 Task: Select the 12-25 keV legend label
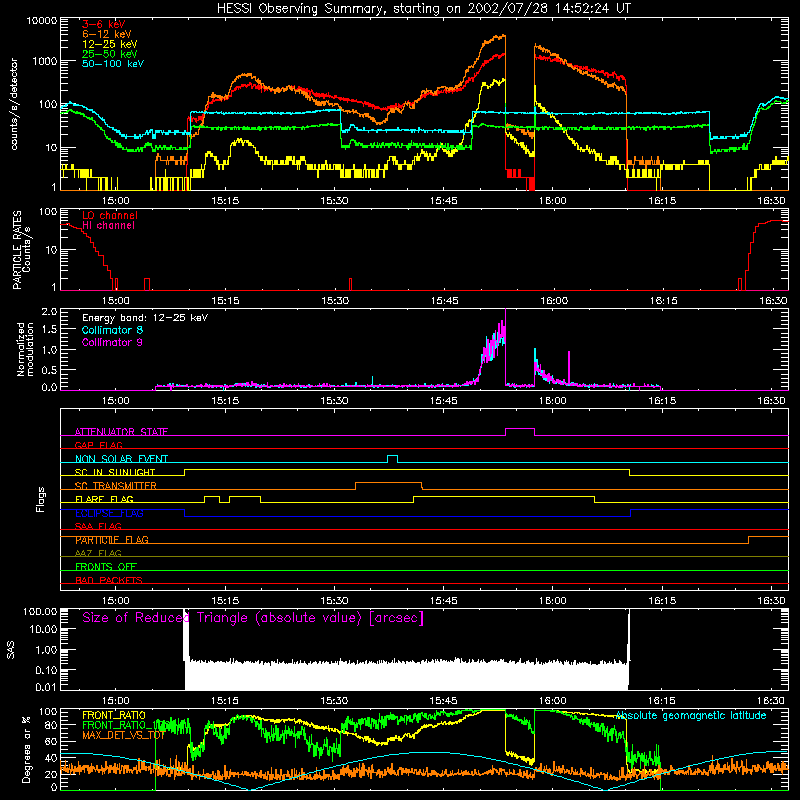tap(110, 44)
